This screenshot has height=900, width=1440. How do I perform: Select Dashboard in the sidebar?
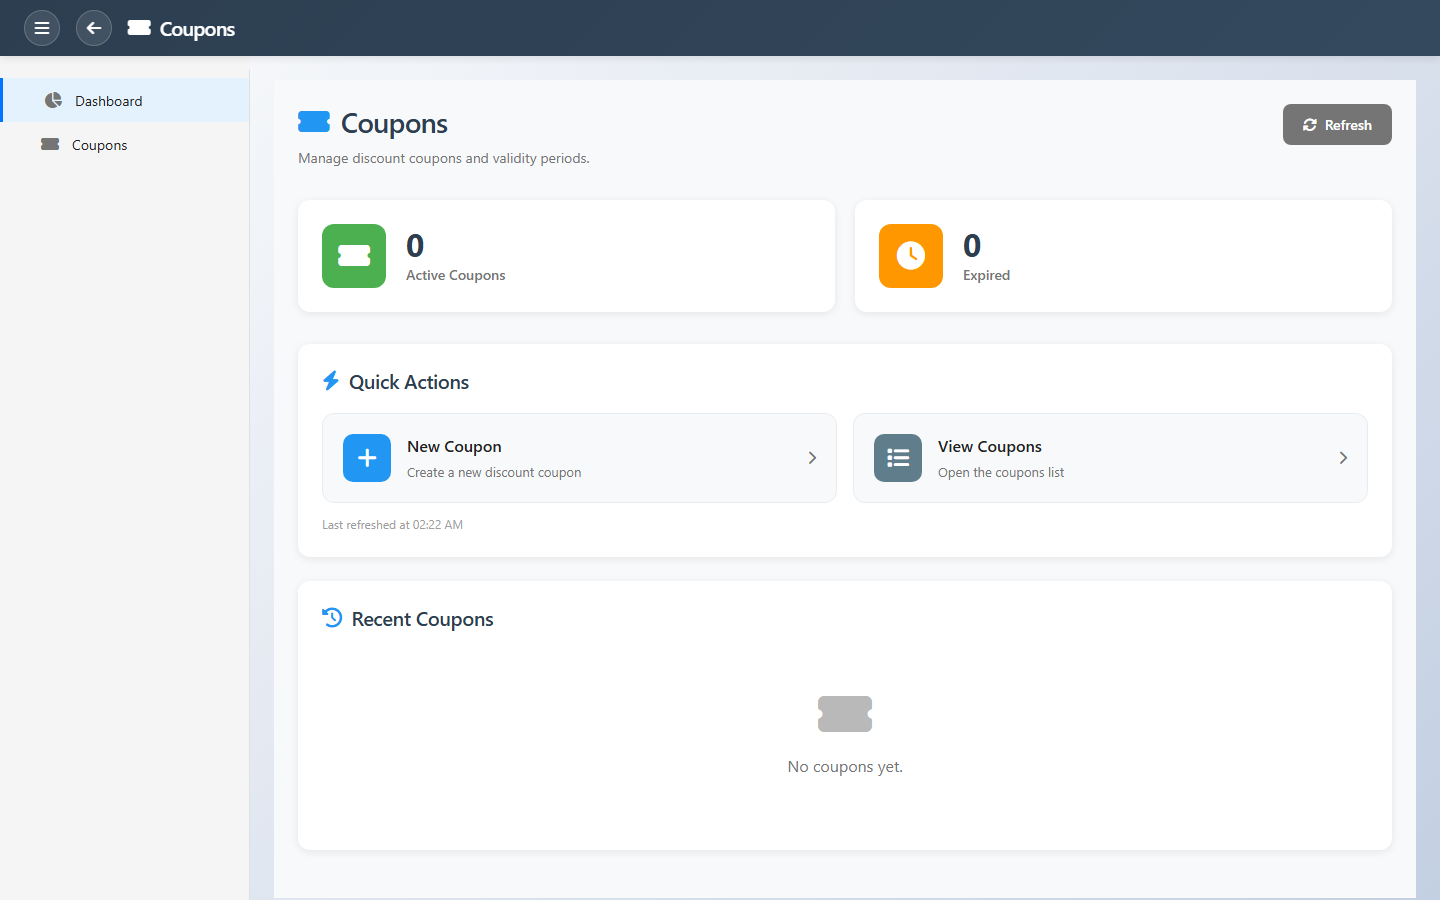pos(109,101)
